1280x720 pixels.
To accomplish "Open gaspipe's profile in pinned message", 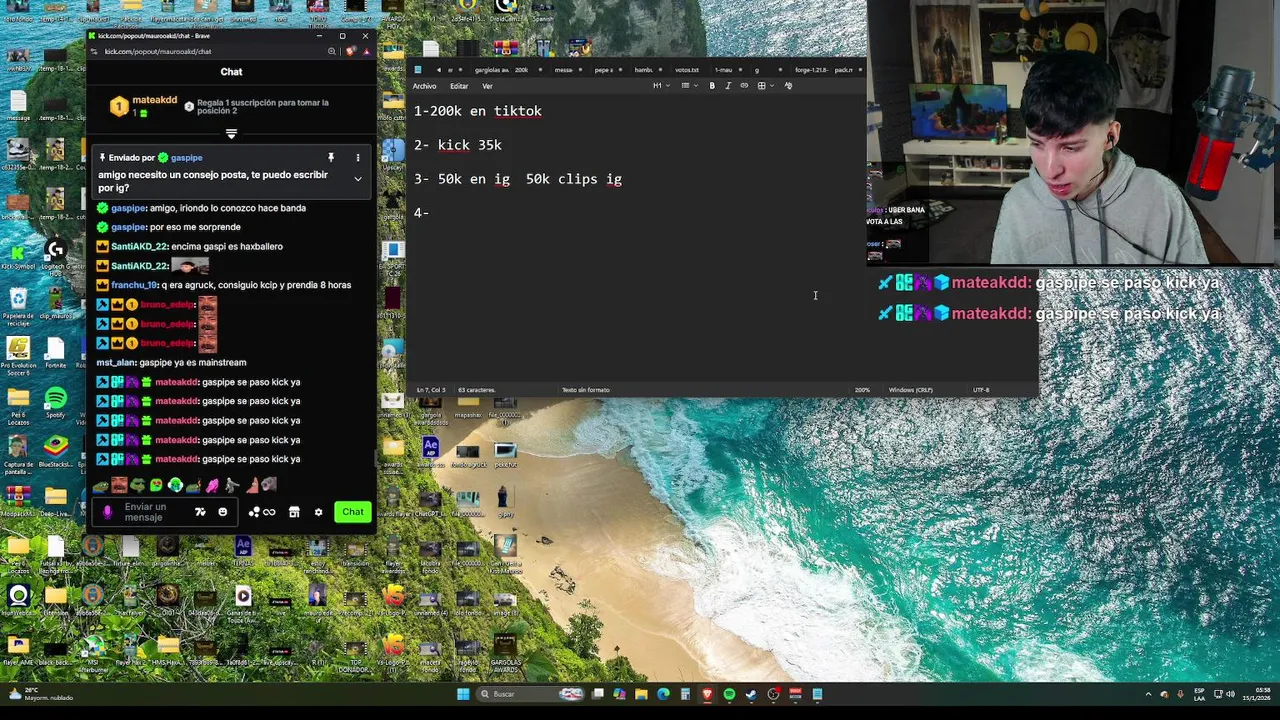I will (x=186, y=158).
